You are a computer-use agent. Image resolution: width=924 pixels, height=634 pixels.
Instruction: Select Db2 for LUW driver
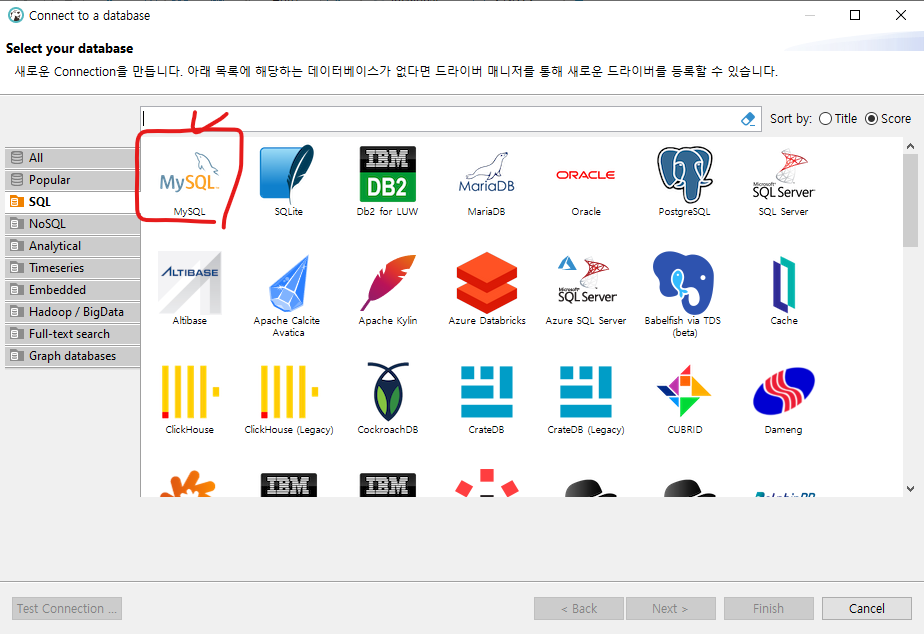coord(387,174)
